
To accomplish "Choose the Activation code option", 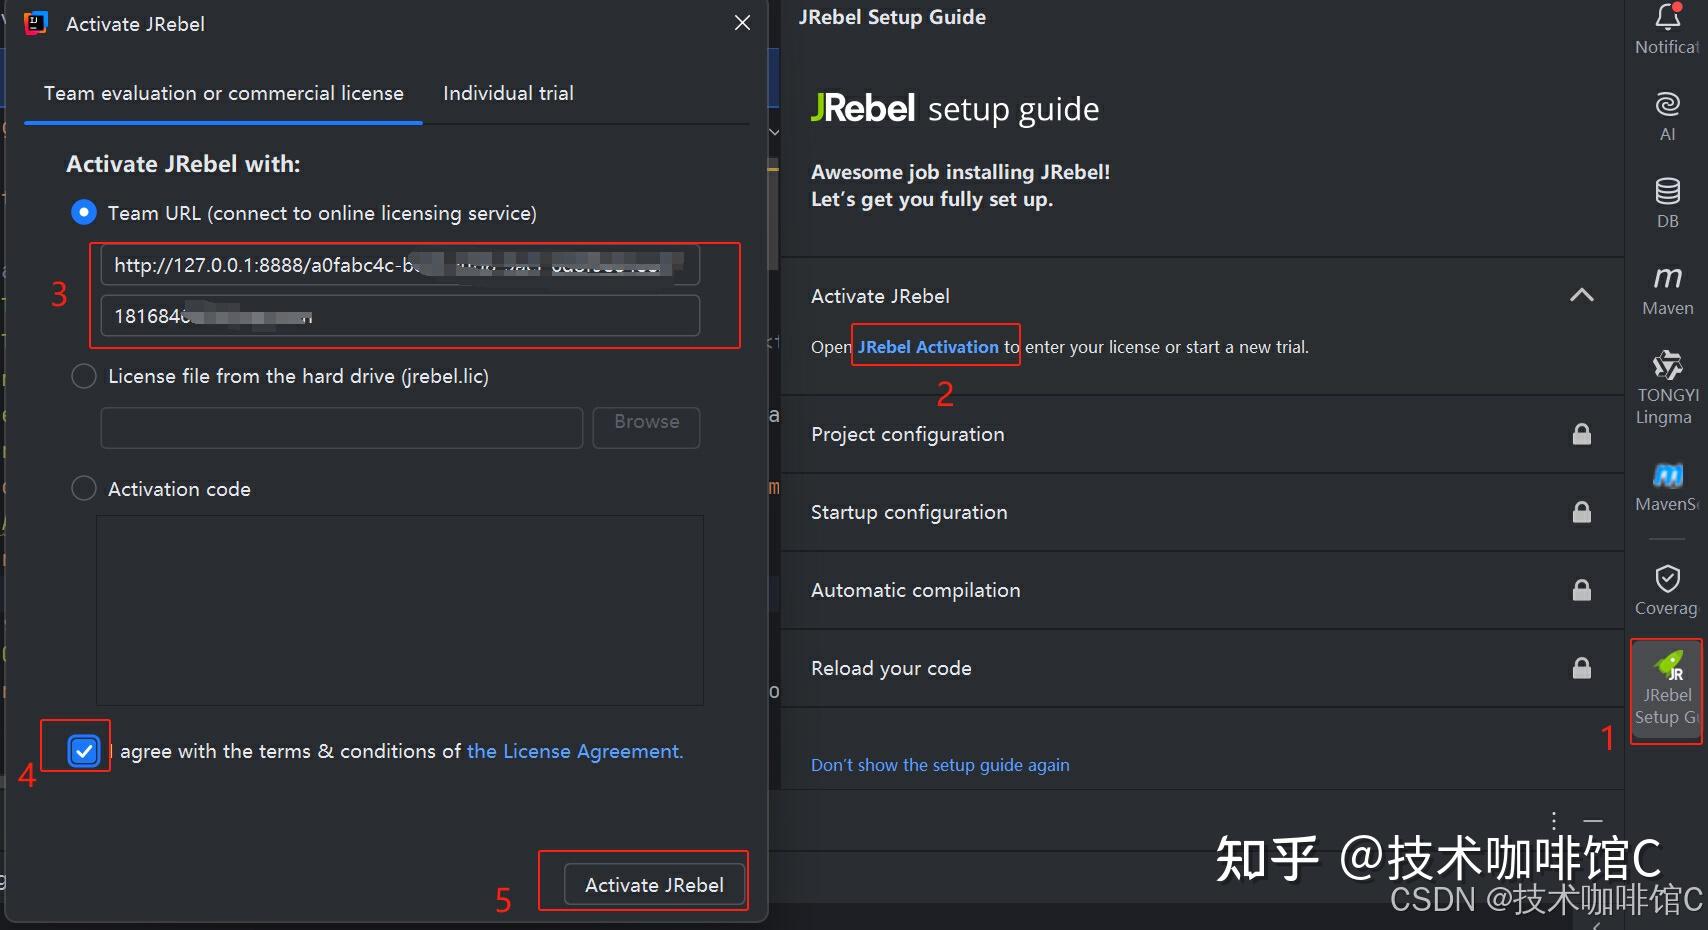I will (84, 488).
